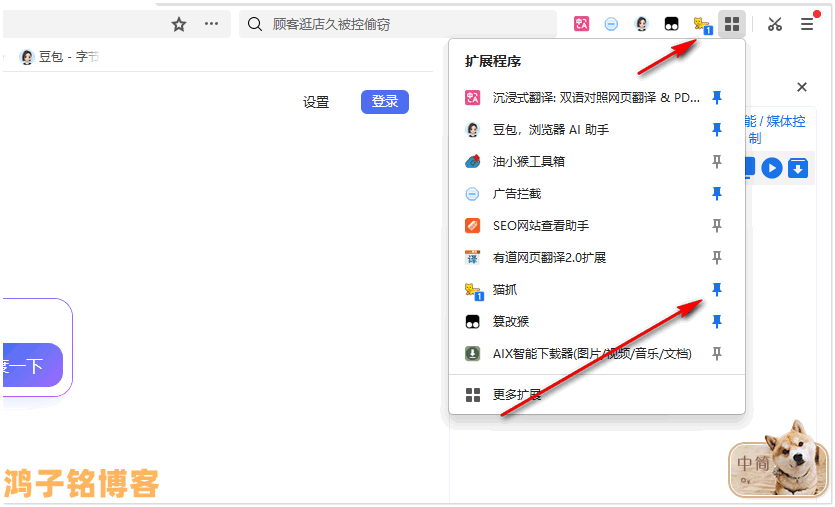Click the blue 登录 button
Screen dimensions: 835x507
coord(385,101)
